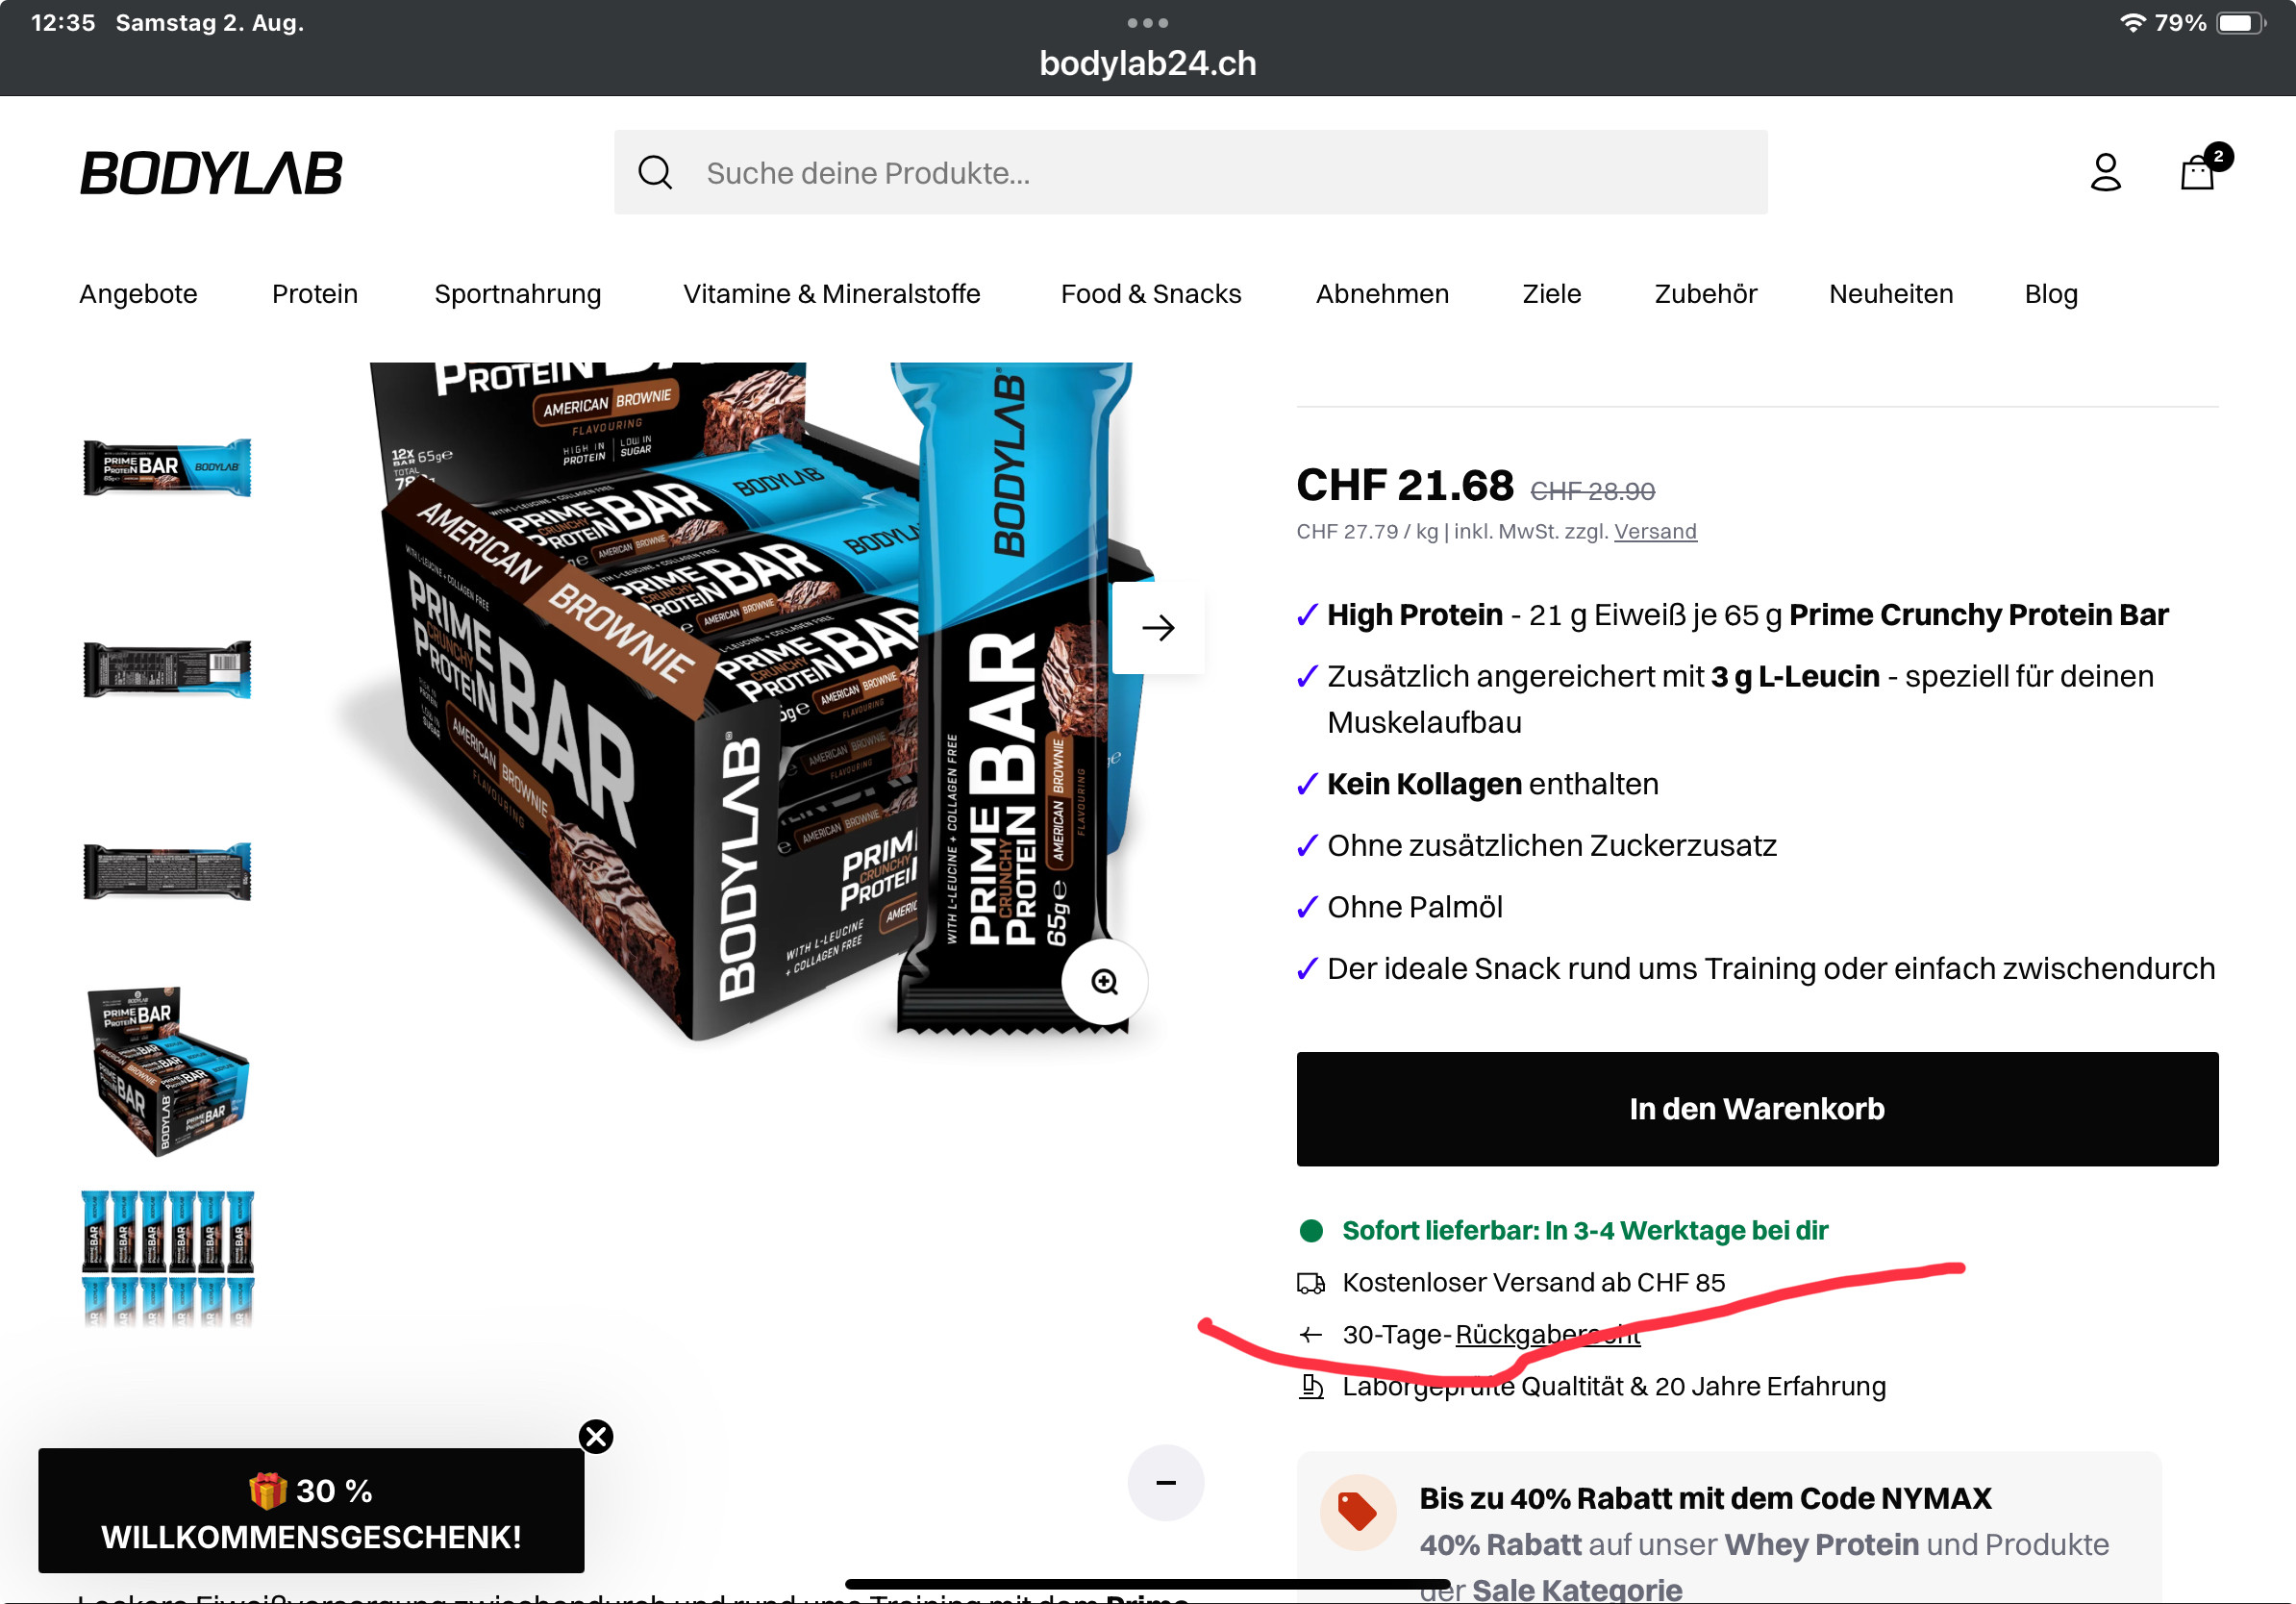2296x1604 pixels.
Task: Focus the product search field
Action: [x=1190, y=172]
